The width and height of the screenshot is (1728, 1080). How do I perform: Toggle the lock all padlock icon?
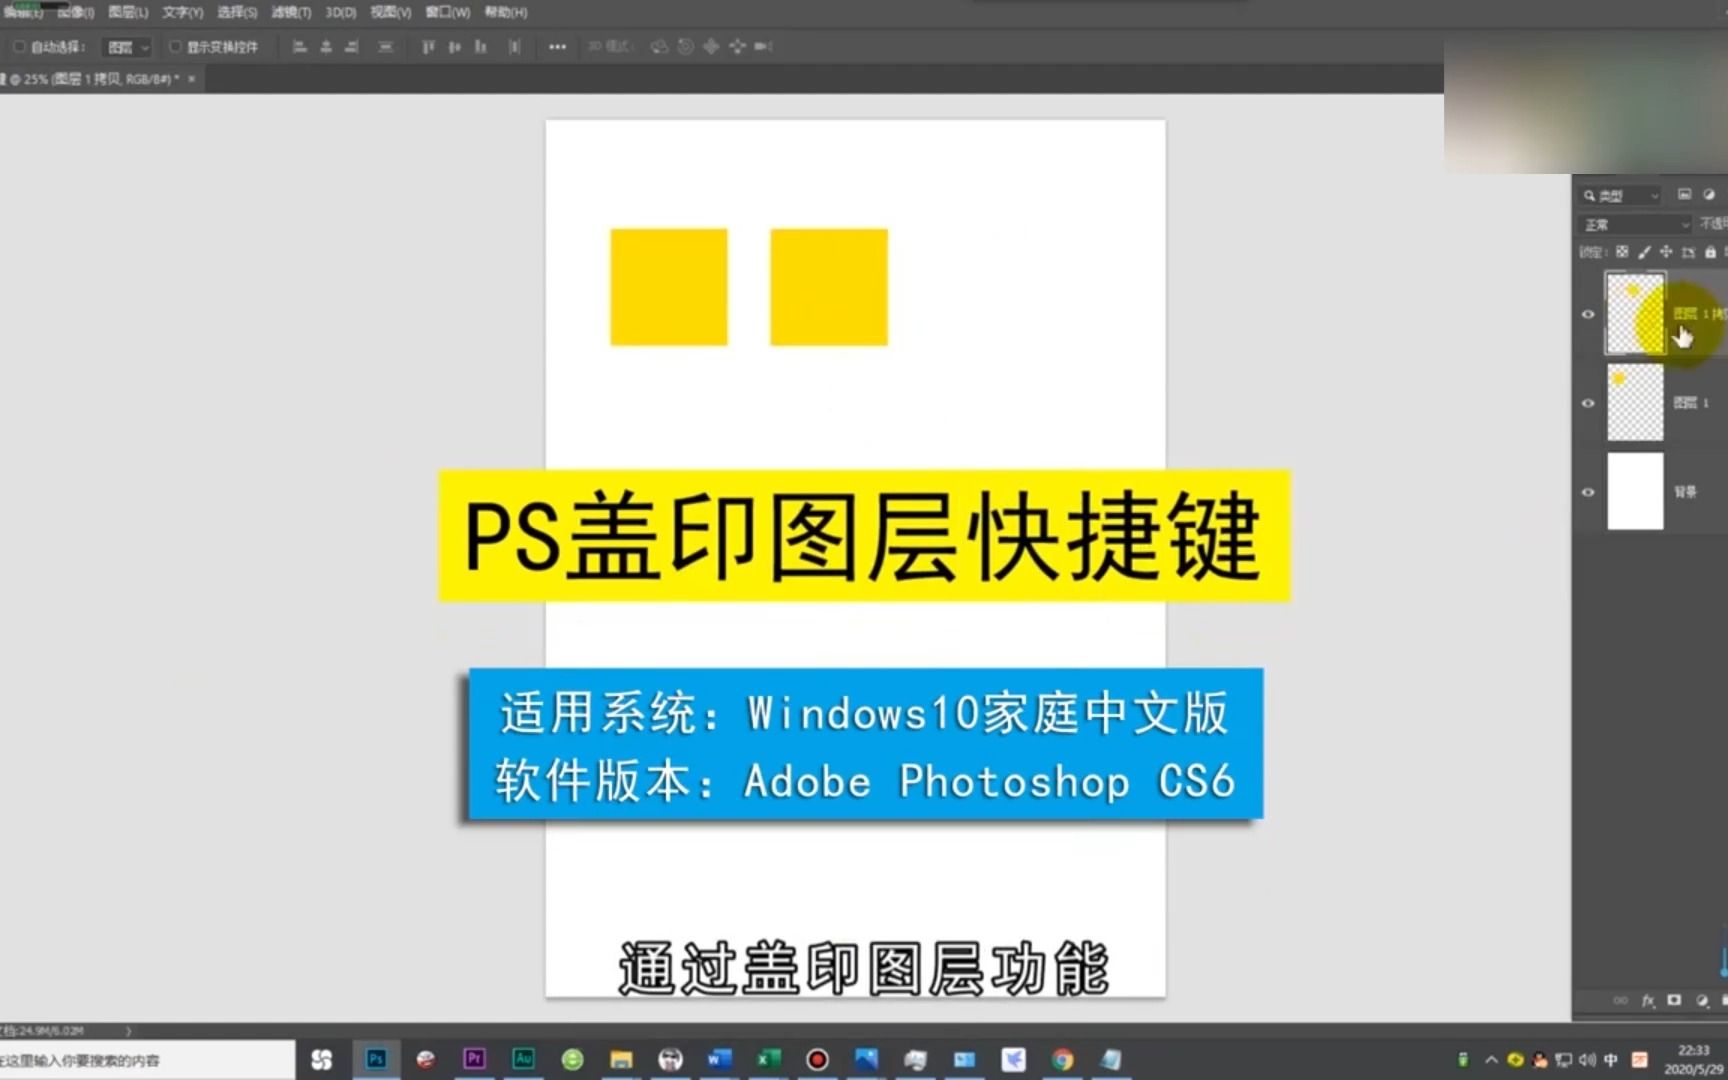[1710, 252]
